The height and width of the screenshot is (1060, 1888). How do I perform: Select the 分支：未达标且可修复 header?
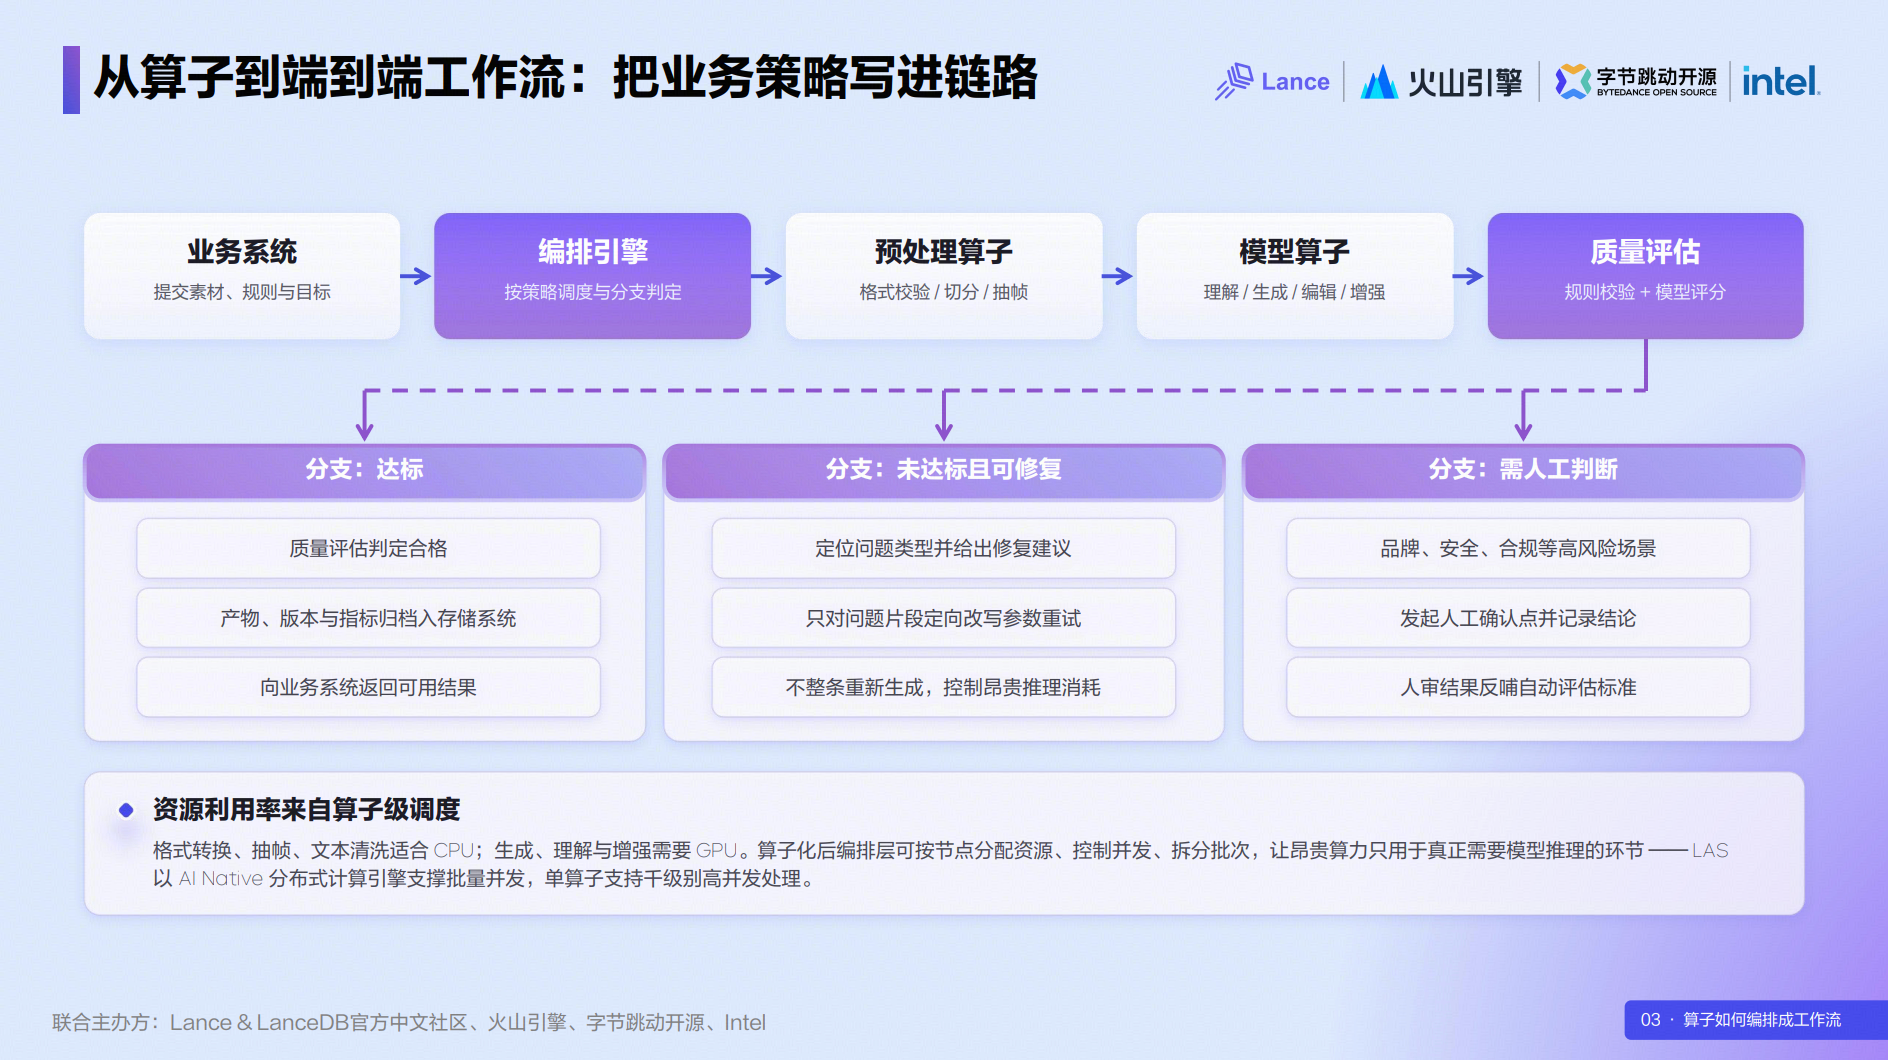pyautogui.click(x=944, y=471)
